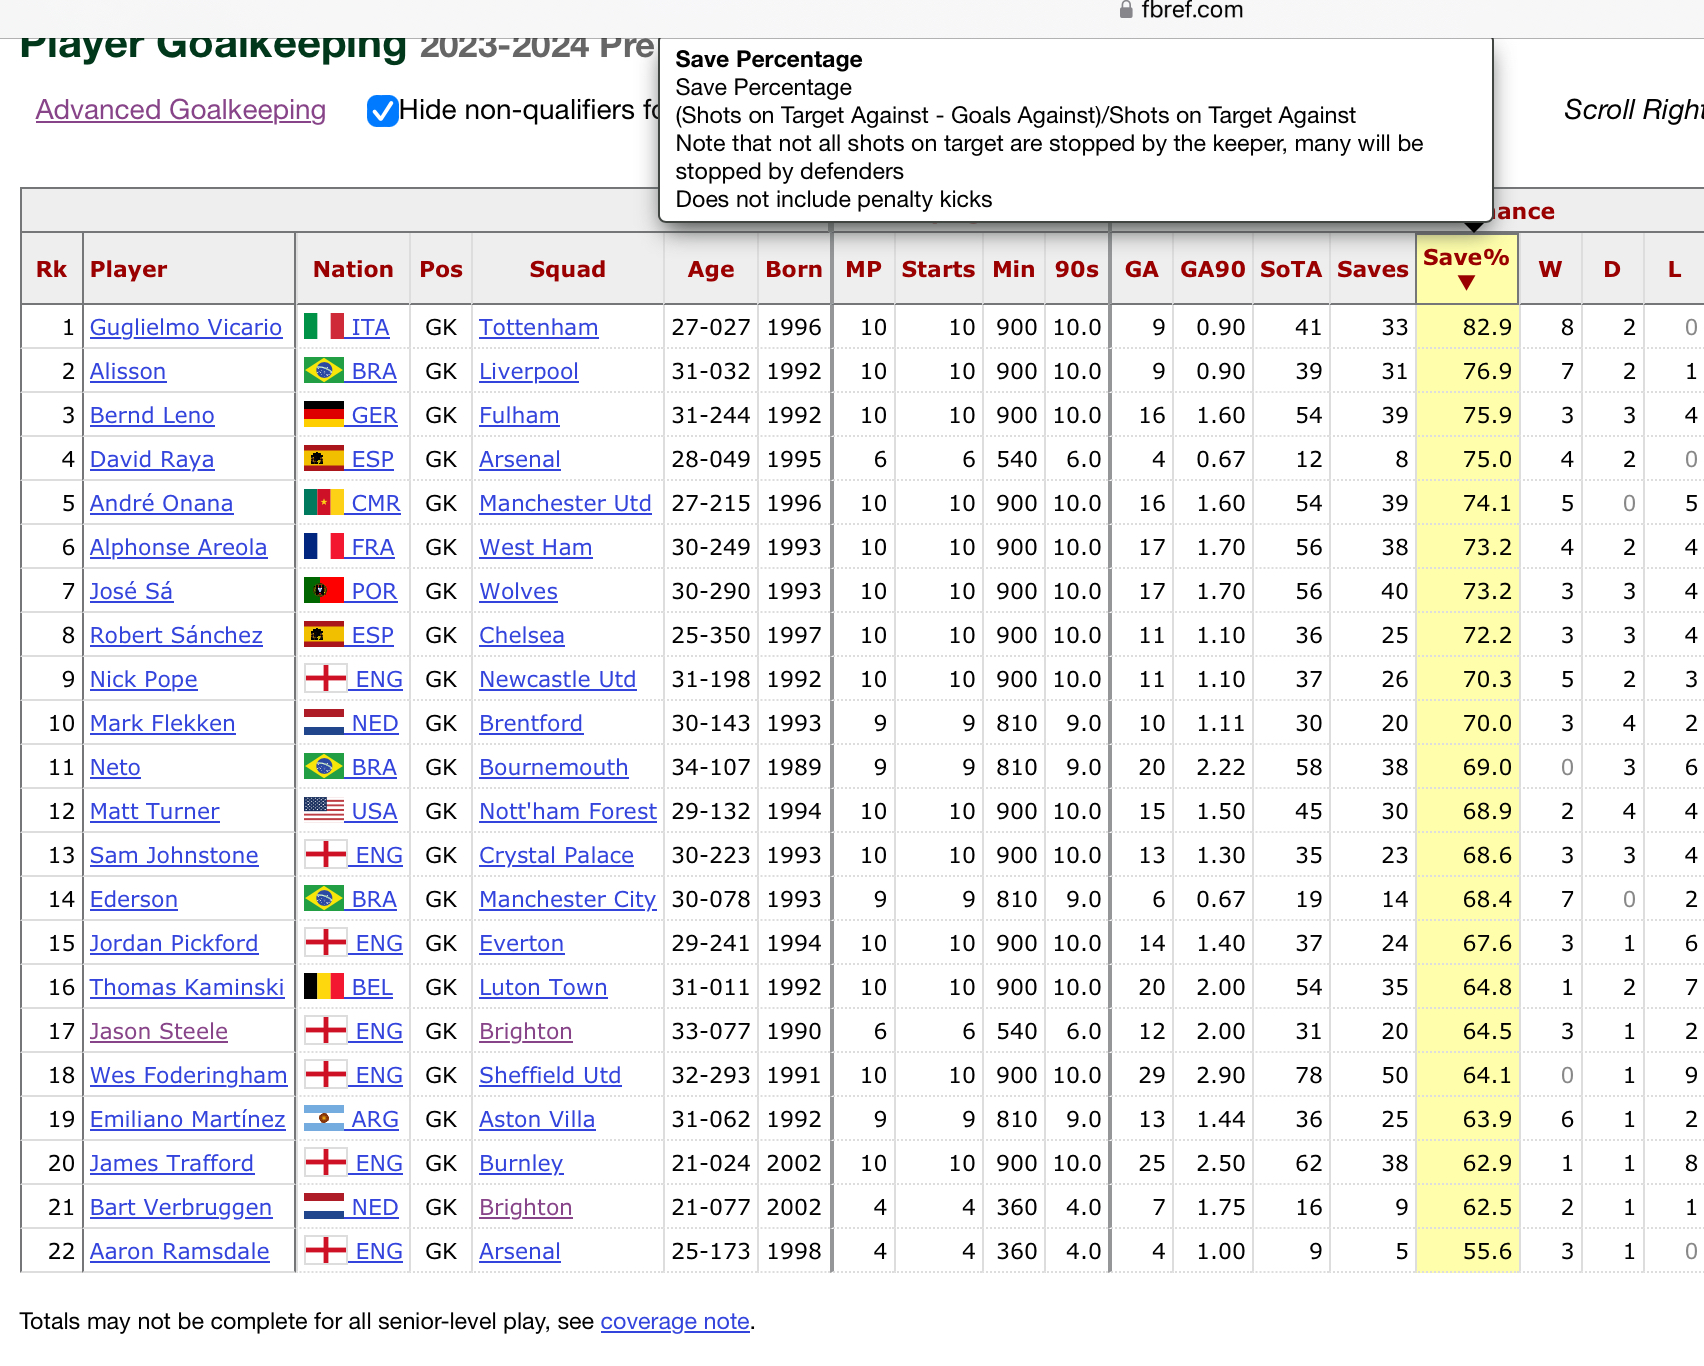Sort by the GA90 column header
The height and width of the screenshot is (1366, 1704).
click(1212, 269)
